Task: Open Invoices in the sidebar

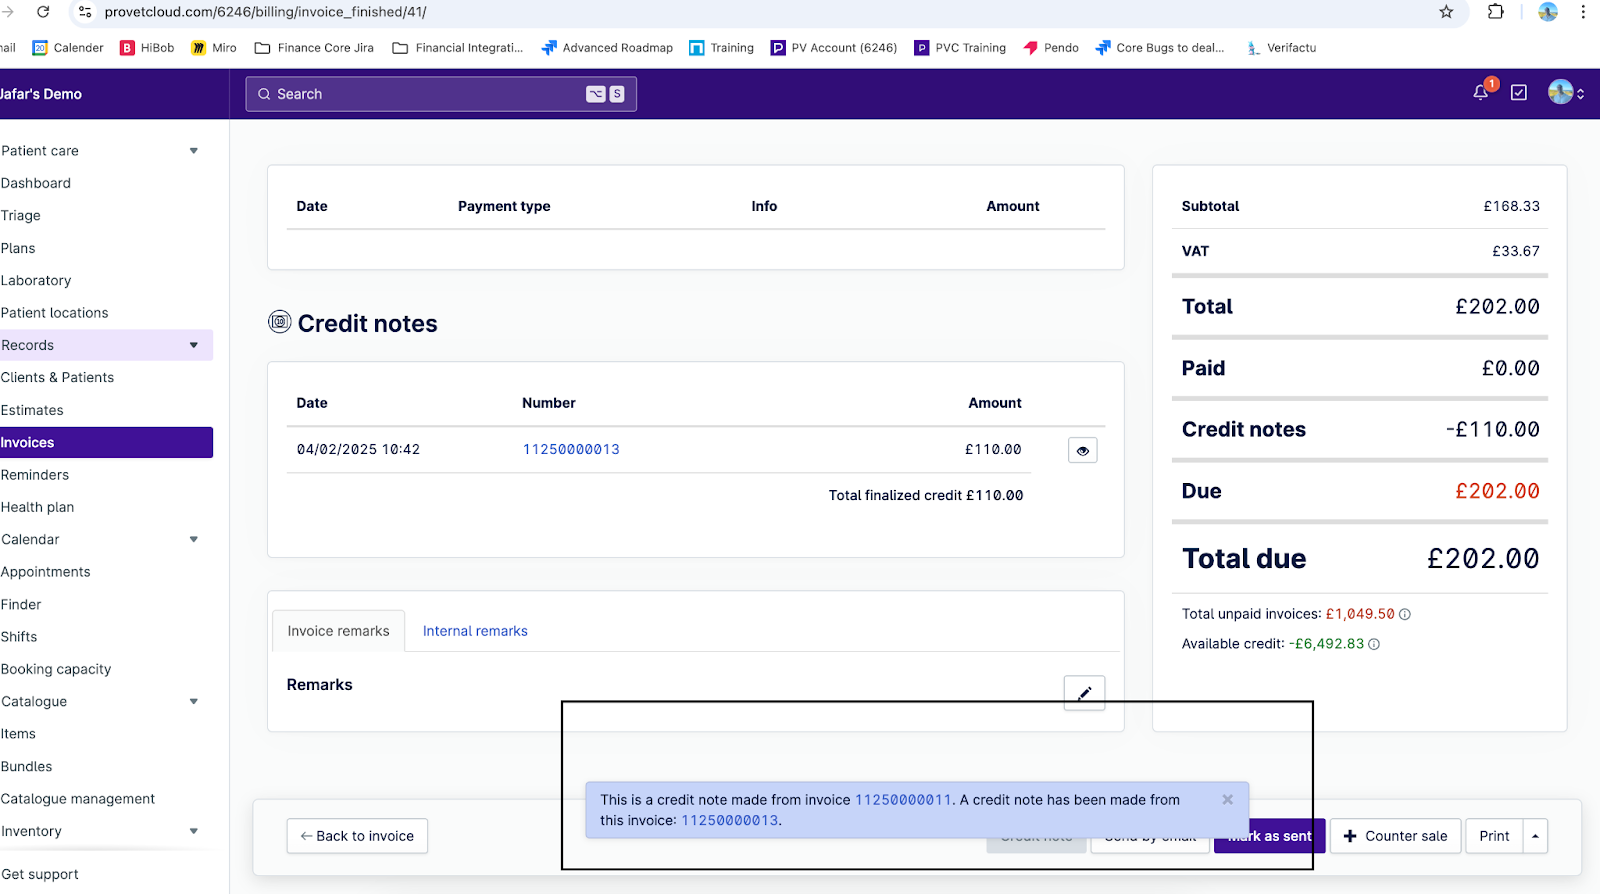Action: [x=106, y=442]
